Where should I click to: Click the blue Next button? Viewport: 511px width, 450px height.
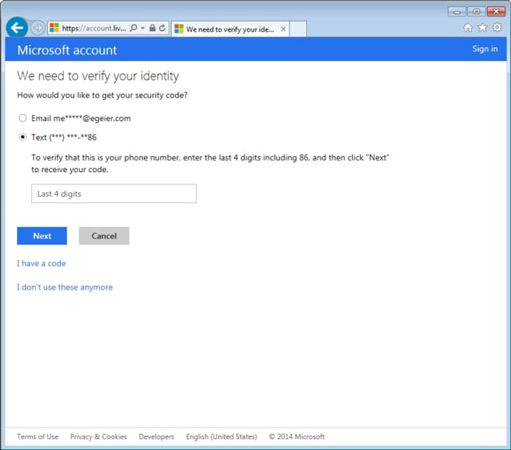[42, 236]
